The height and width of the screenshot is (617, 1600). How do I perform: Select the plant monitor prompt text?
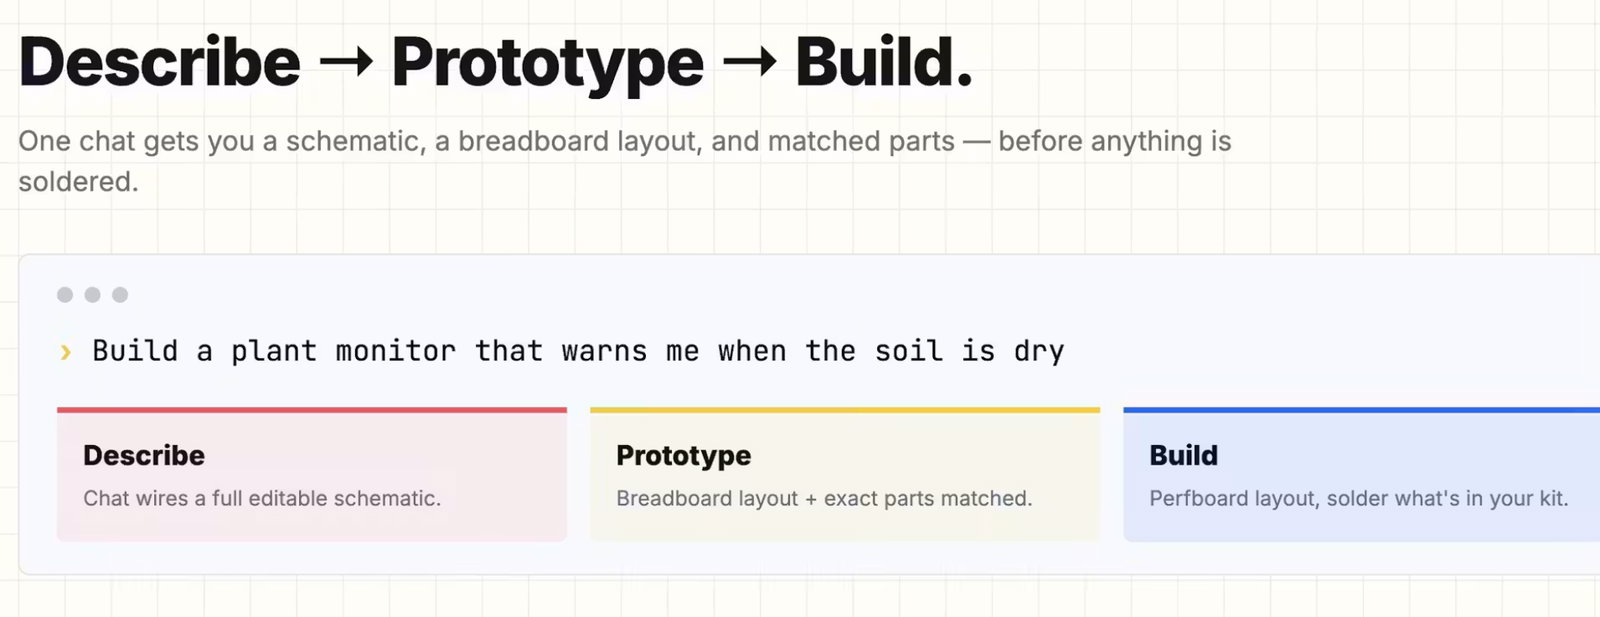pyautogui.click(x=578, y=351)
